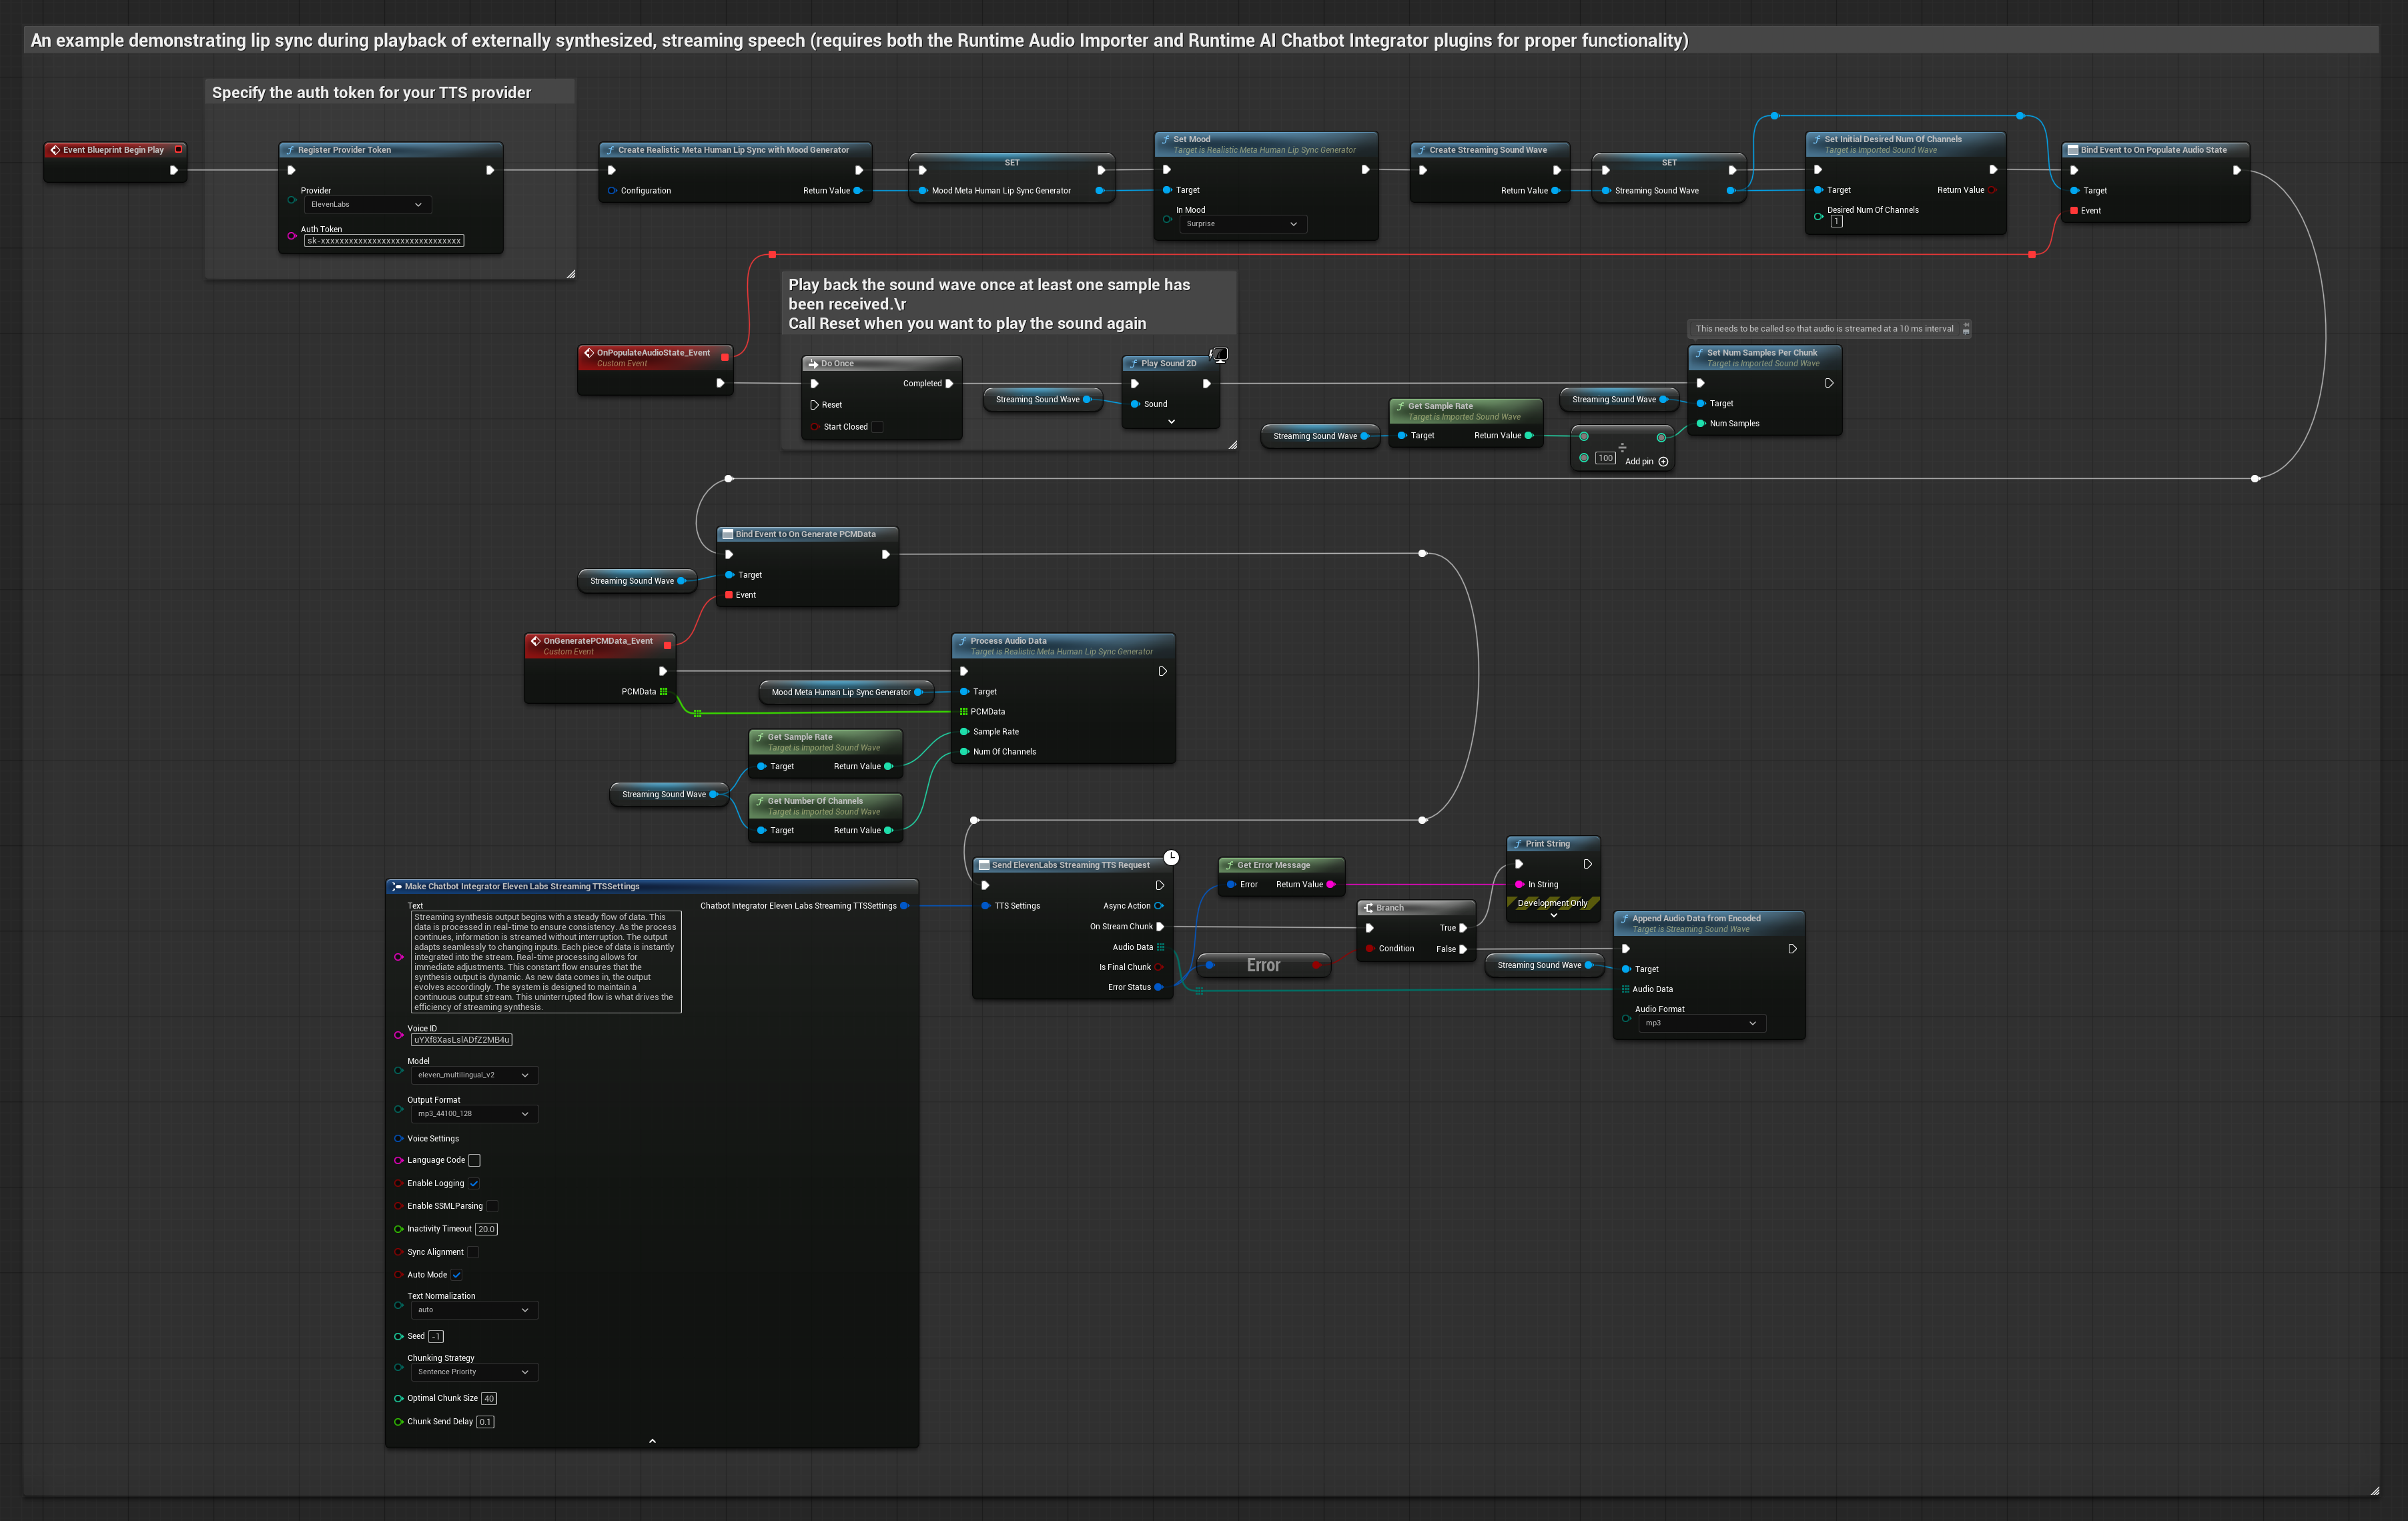Click the Voice ID text field
The width and height of the screenshot is (2408, 1521).
click(461, 1040)
